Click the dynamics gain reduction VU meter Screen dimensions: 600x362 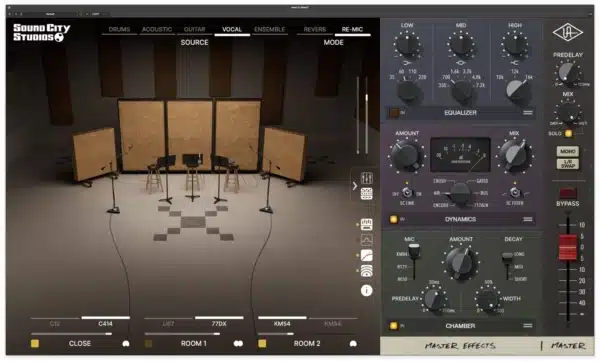coord(460,155)
